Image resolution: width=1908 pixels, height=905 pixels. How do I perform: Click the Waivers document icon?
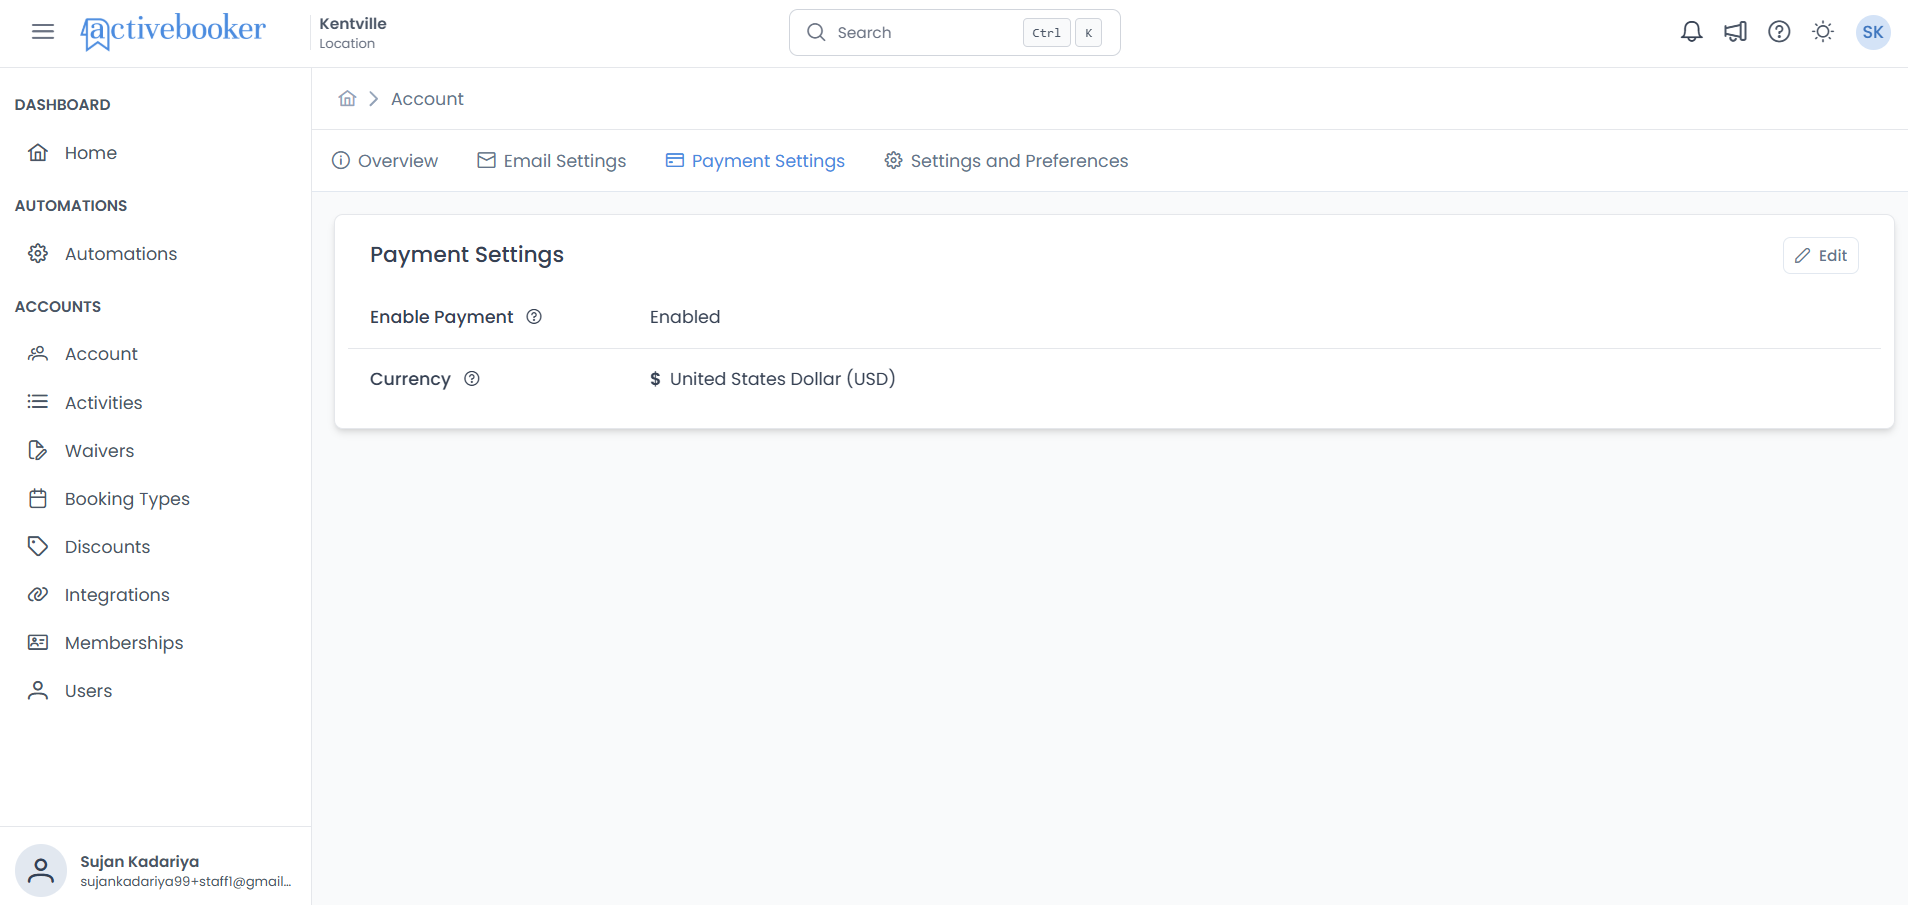tap(38, 450)
